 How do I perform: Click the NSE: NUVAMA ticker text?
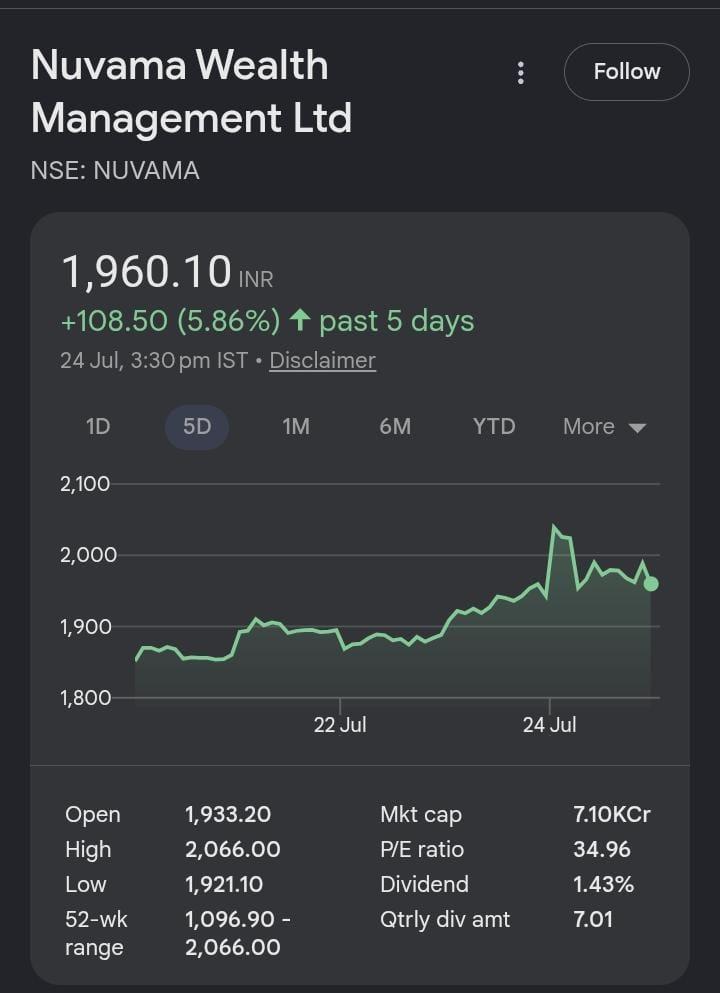click(115, 170)
